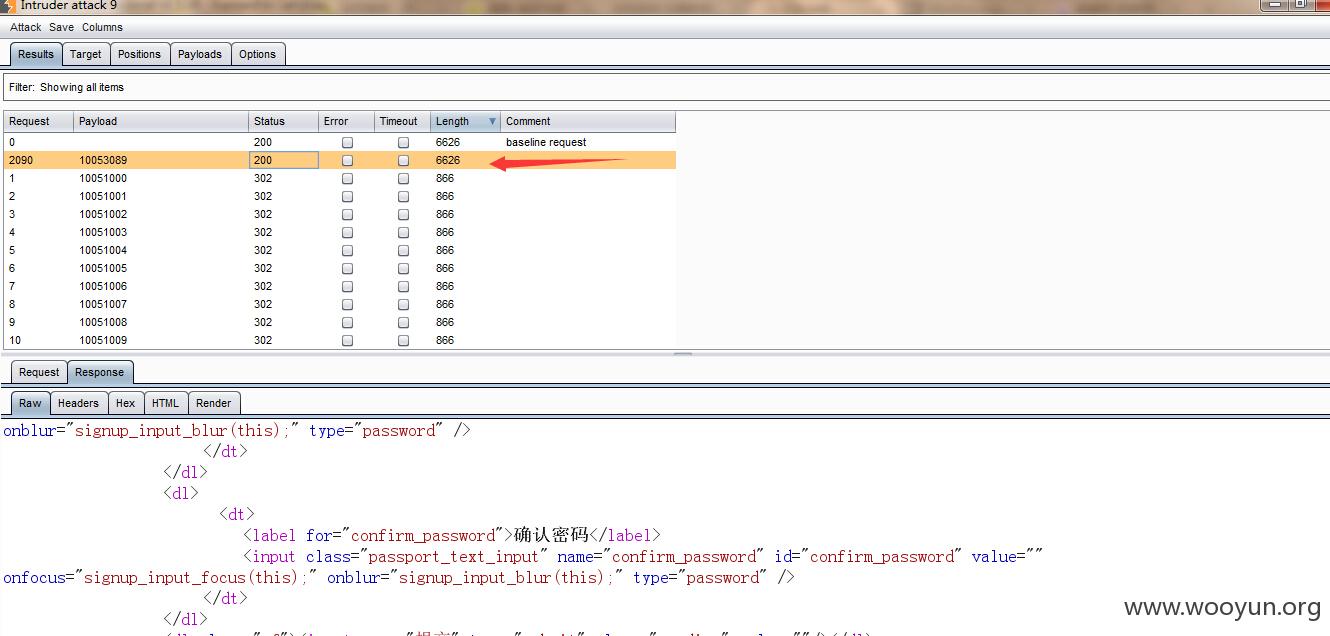1330x636 pixels.
Task: Sort by the Comment column header
Action: (x=588, y=121)
